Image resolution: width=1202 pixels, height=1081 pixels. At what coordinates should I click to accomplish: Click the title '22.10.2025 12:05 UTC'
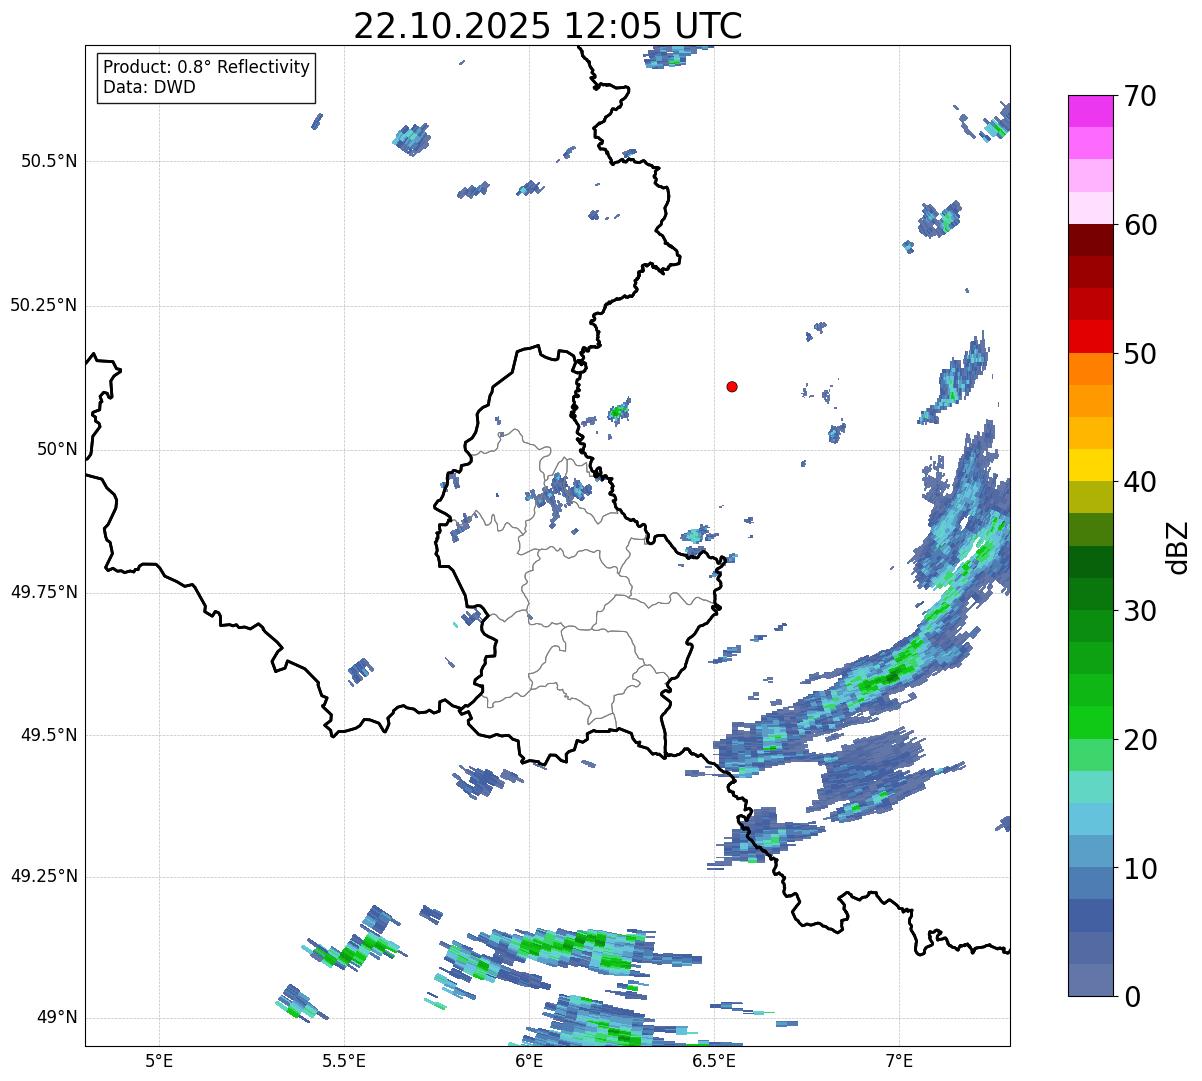[x=548, y=25]
